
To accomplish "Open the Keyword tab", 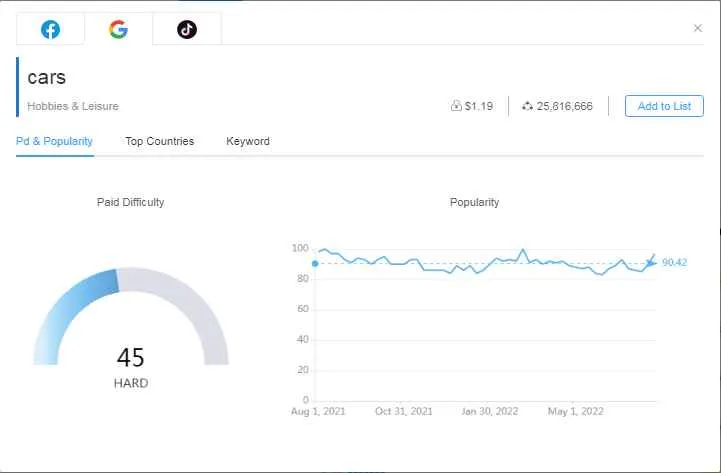I will coord(248,141).
